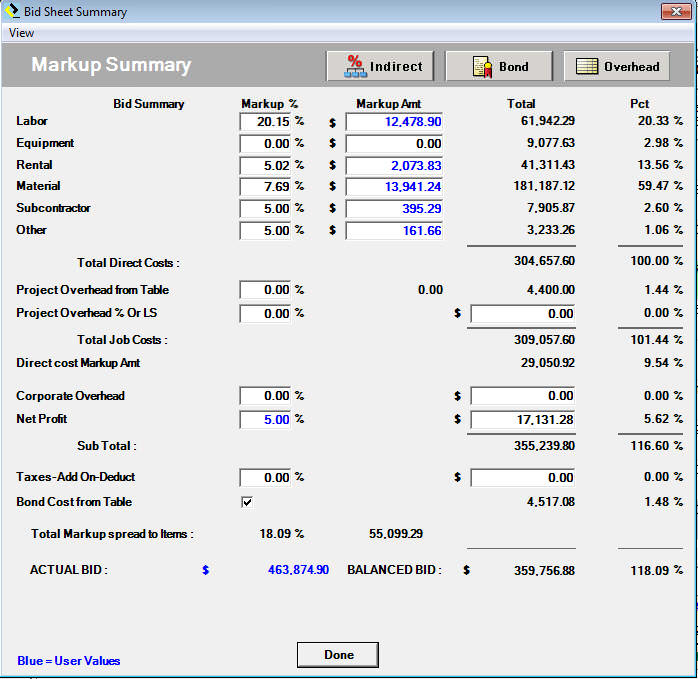Click the Material percentage 59.47 %
This screenshot has height=679, width=698.
click(x=660, y=186)
